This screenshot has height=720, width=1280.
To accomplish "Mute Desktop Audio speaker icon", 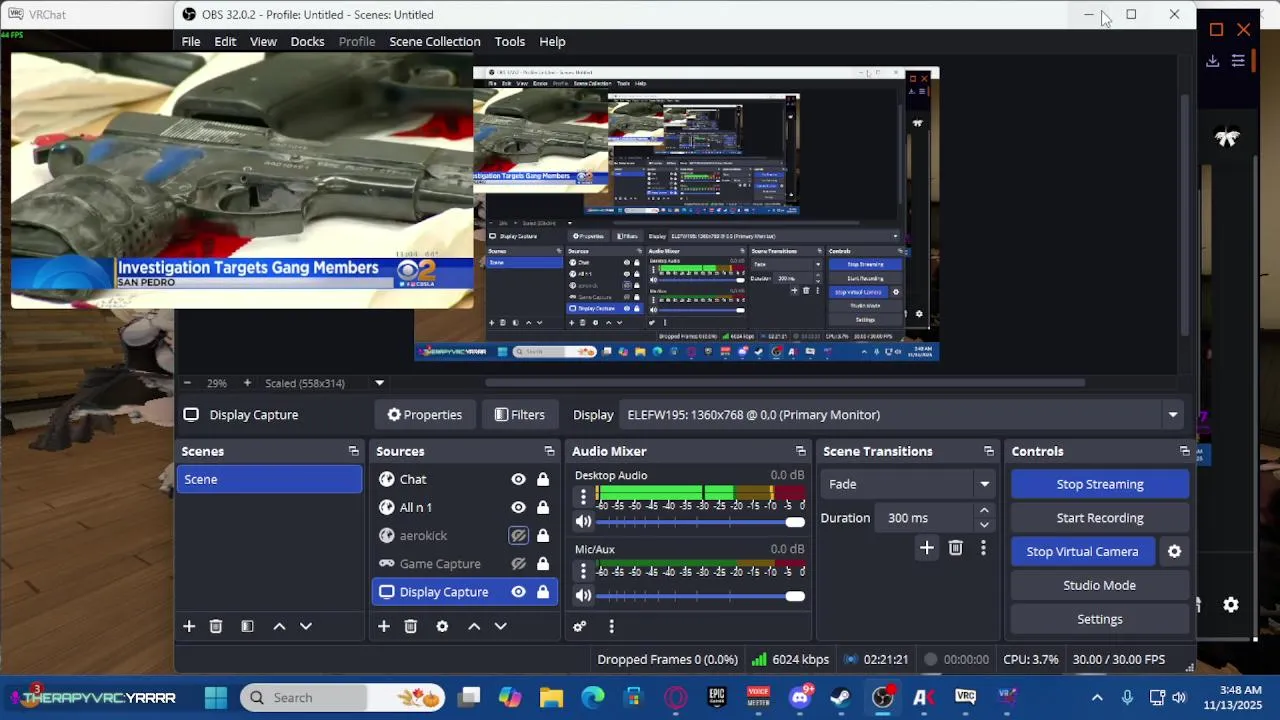I will [583, 522].
